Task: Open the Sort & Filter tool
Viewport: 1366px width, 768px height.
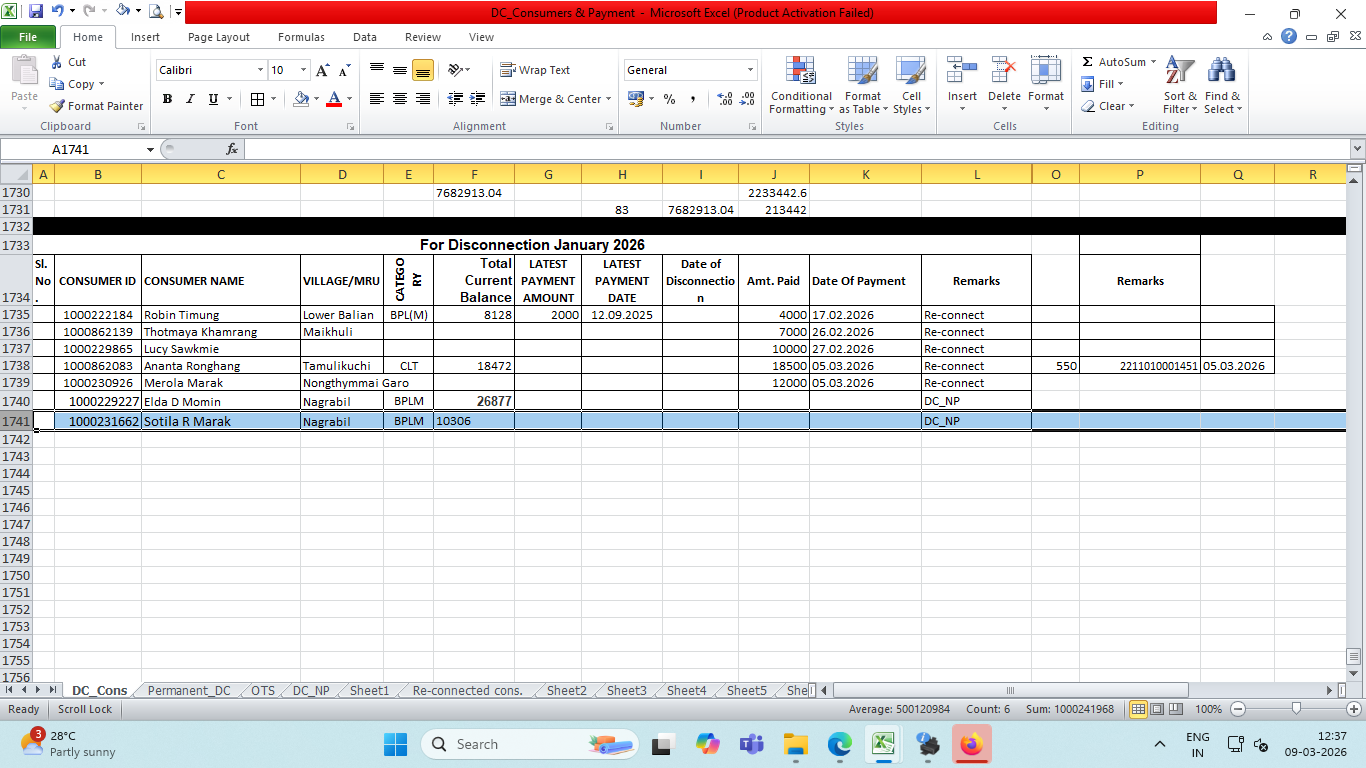Action: coord(1180,86)
